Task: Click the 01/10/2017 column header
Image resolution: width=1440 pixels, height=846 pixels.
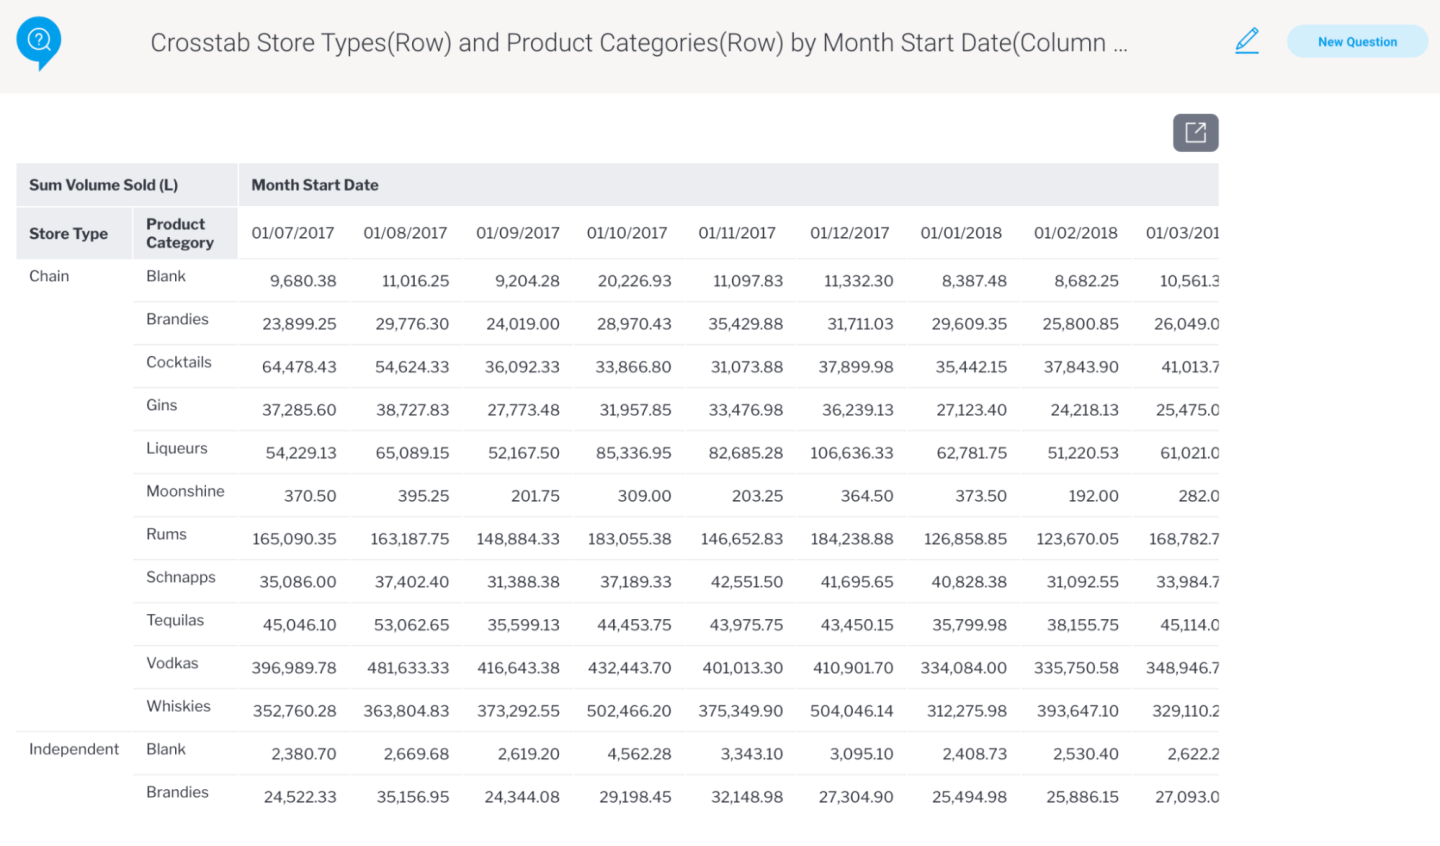Action: click(x=627, y=233)
